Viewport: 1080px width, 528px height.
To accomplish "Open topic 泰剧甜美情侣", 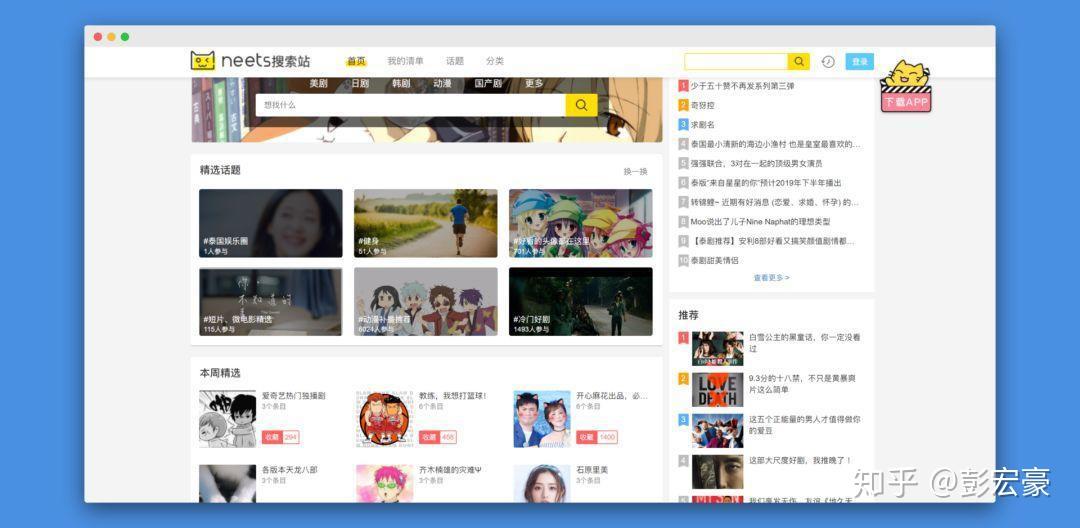I will [x=715, y=260].
